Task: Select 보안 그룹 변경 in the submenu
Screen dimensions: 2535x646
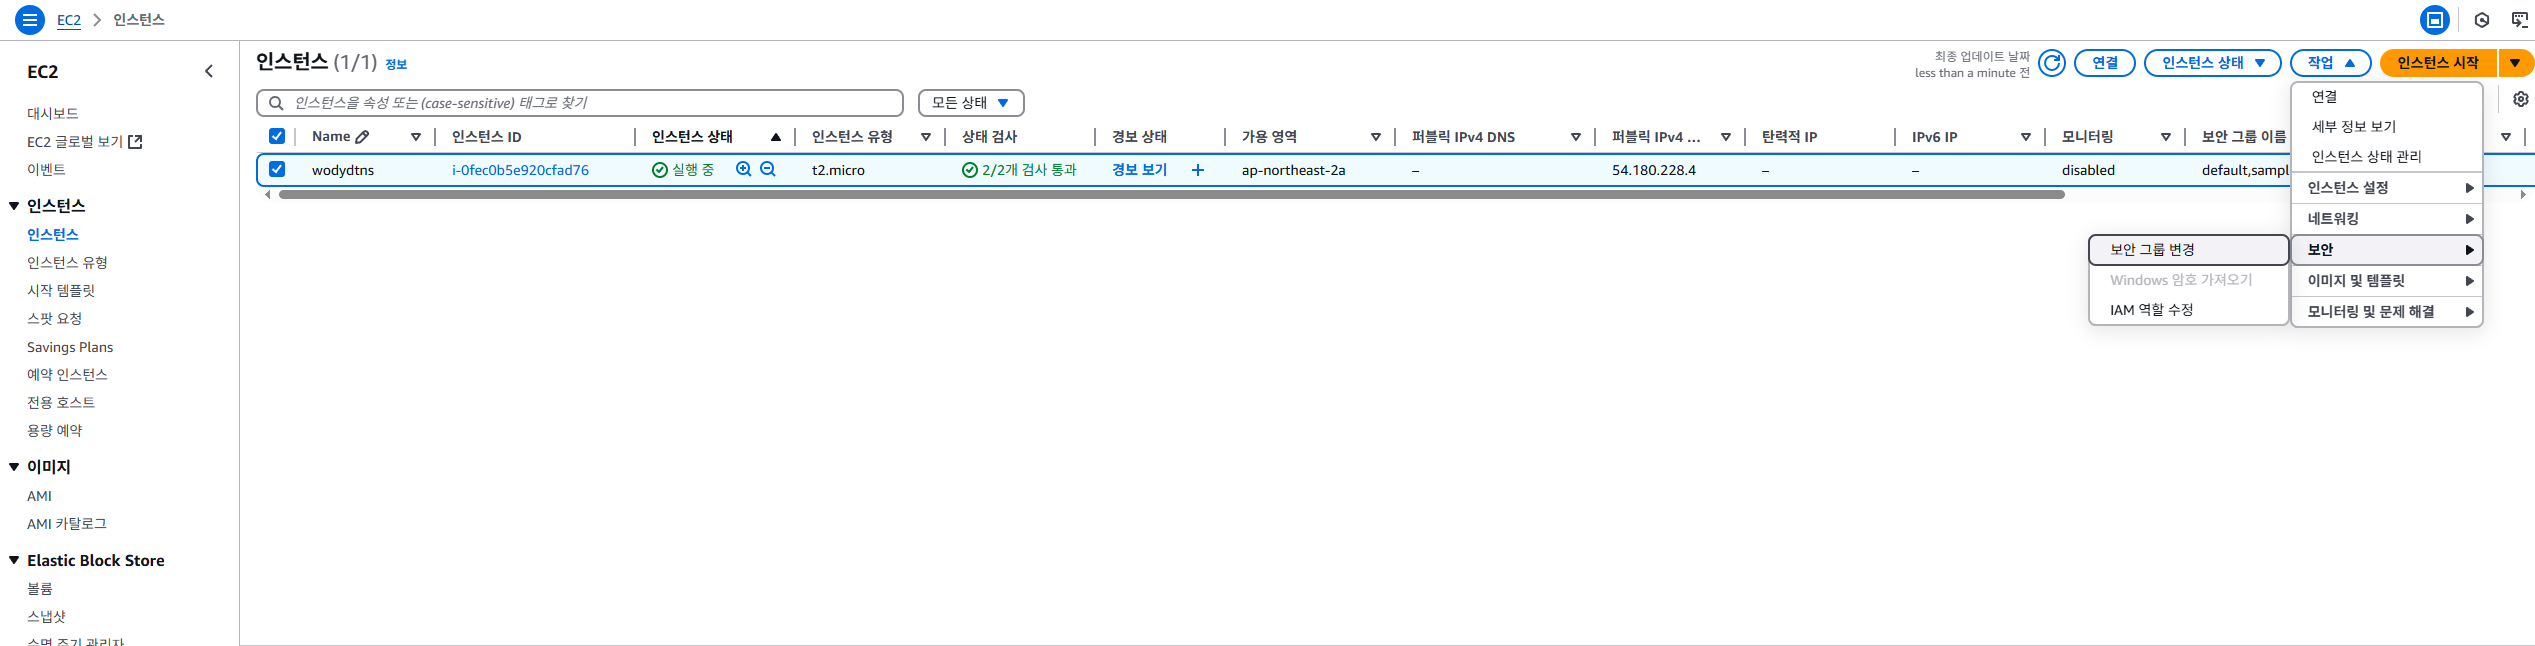Action: (2189, 250)
